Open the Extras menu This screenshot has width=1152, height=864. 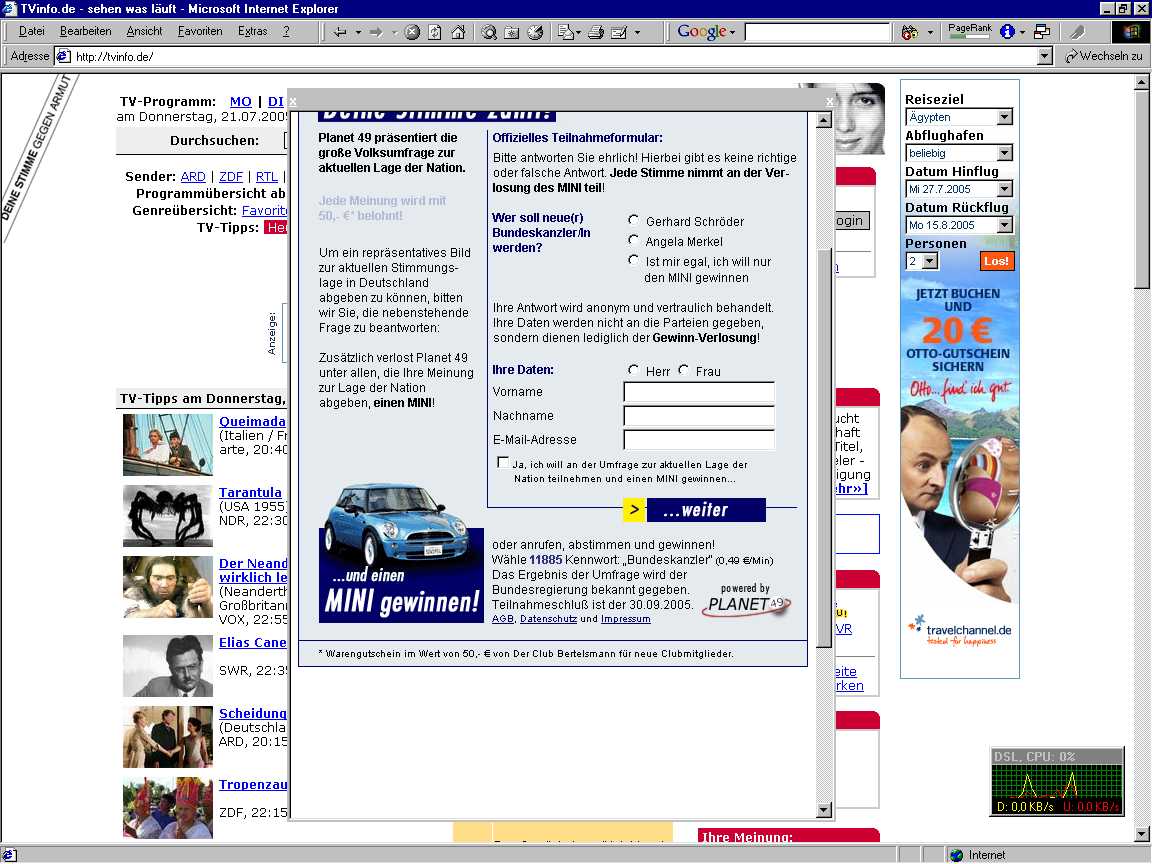252,32
